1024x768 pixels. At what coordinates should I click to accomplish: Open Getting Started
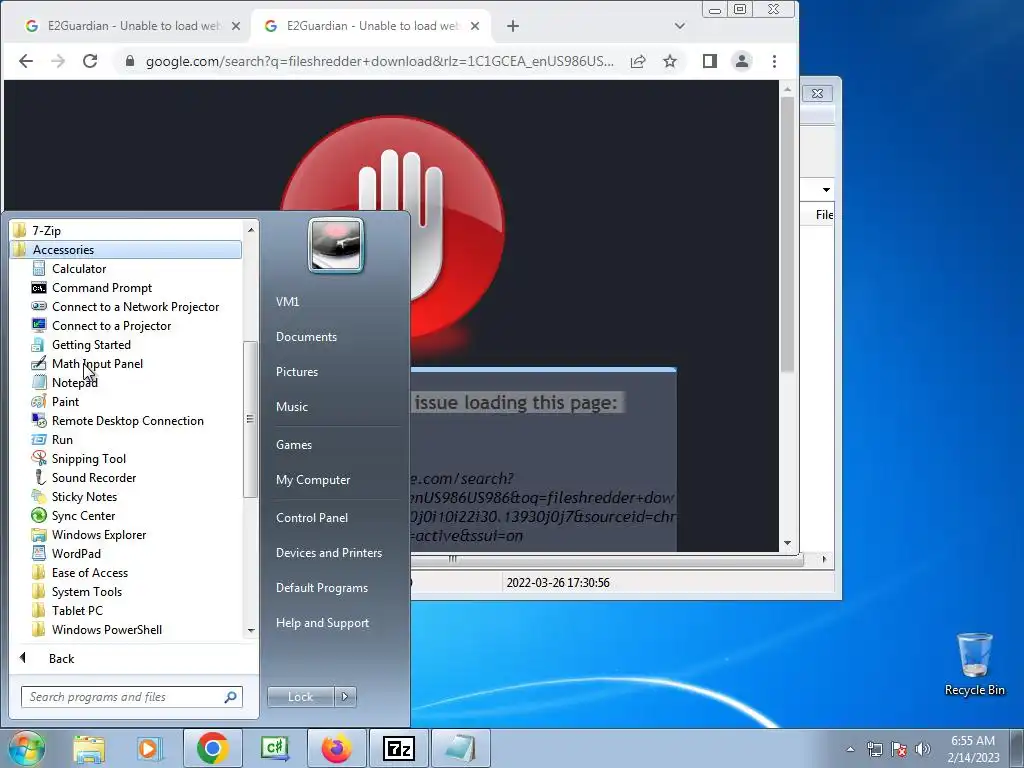coord(91,344)
